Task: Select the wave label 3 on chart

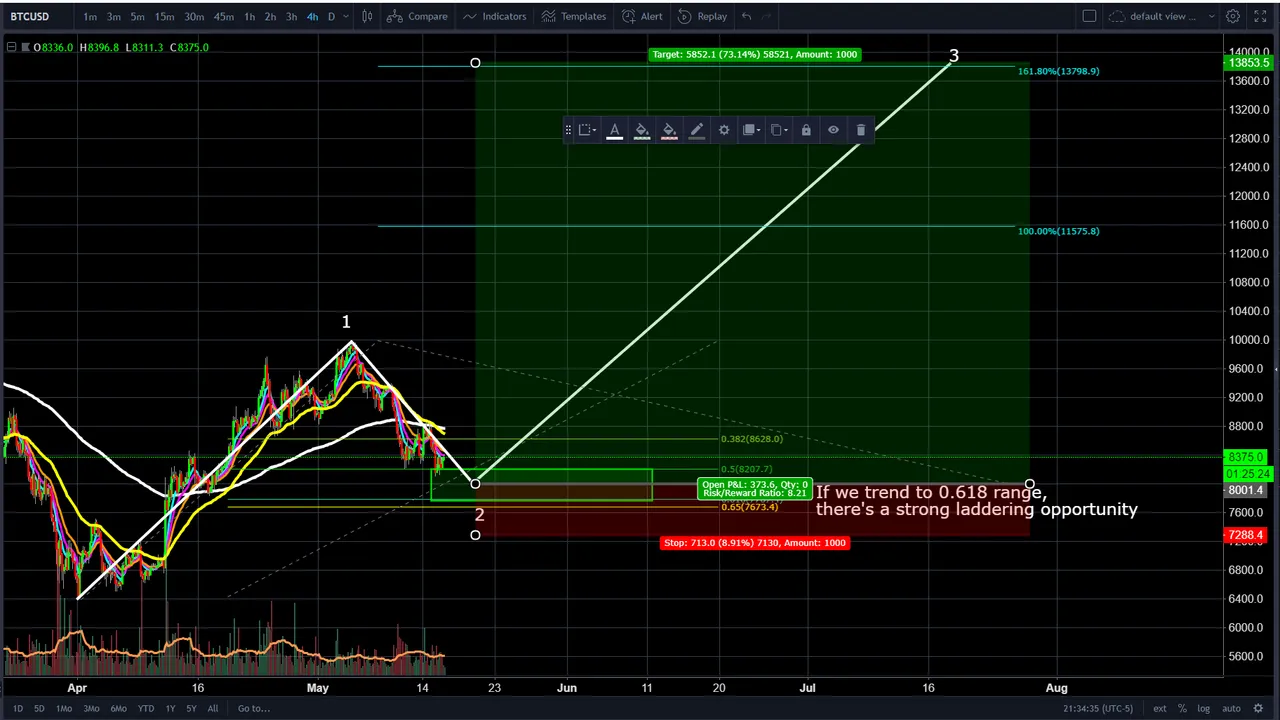Action: pos(954,56)
